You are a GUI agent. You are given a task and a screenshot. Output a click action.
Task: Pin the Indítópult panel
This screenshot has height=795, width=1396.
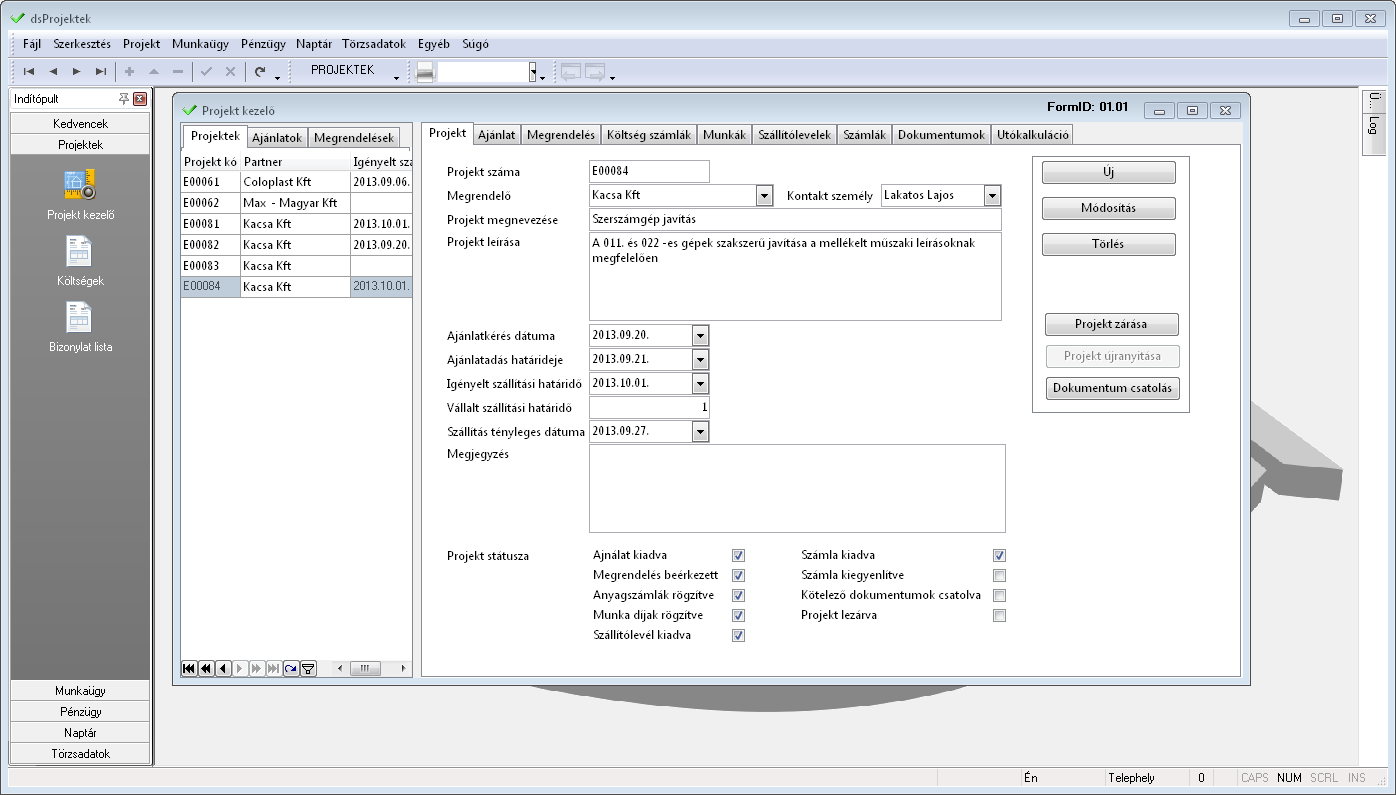click(124, 99)
